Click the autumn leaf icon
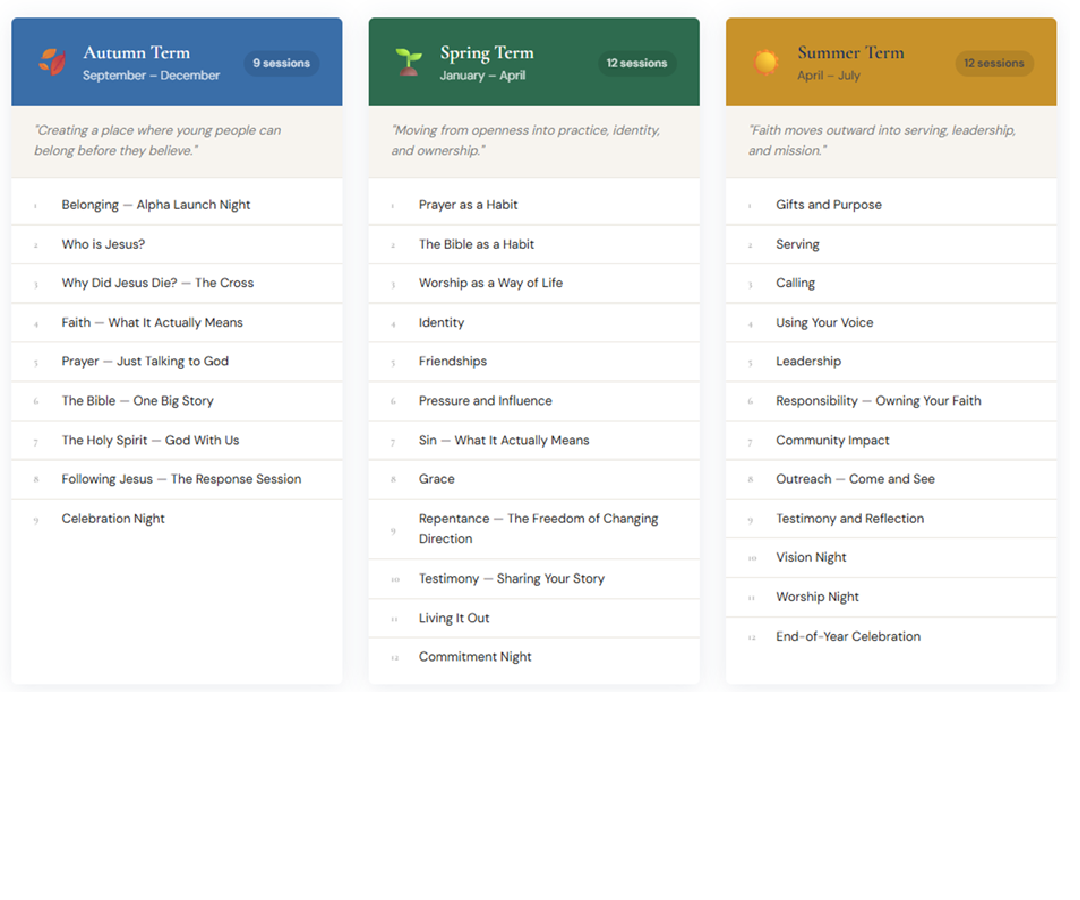The height and width of the screenshot is (900, 1080). click(x=52, y=62)
